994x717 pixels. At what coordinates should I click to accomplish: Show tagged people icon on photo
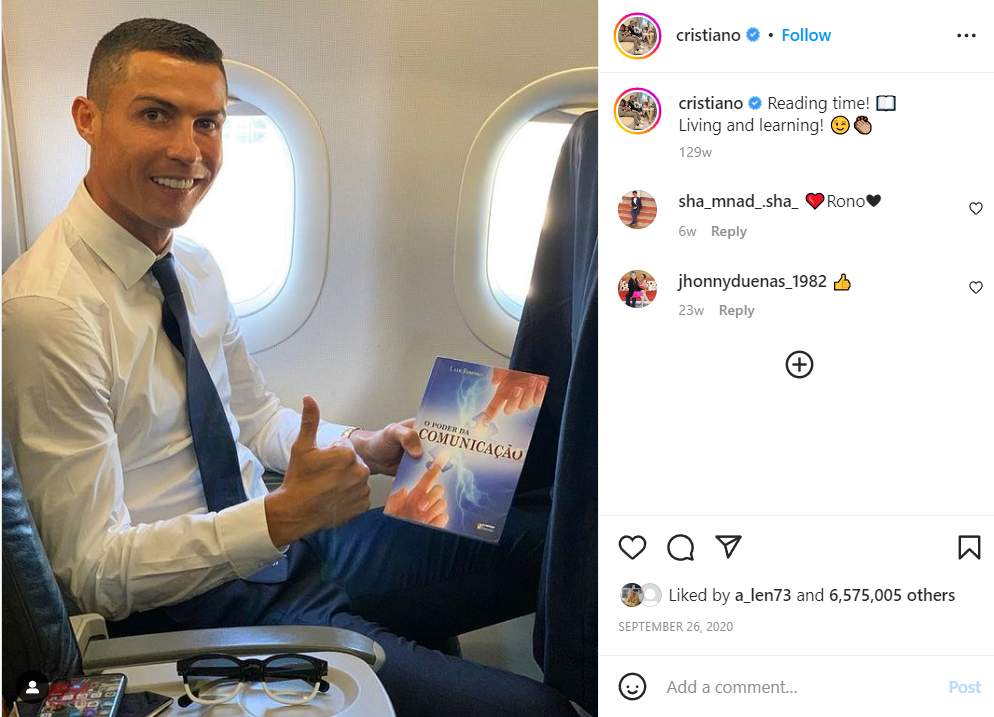click(x=32, y=687)
